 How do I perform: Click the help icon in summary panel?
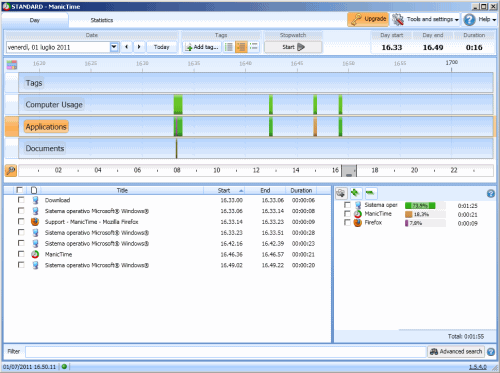coord(491,194)
